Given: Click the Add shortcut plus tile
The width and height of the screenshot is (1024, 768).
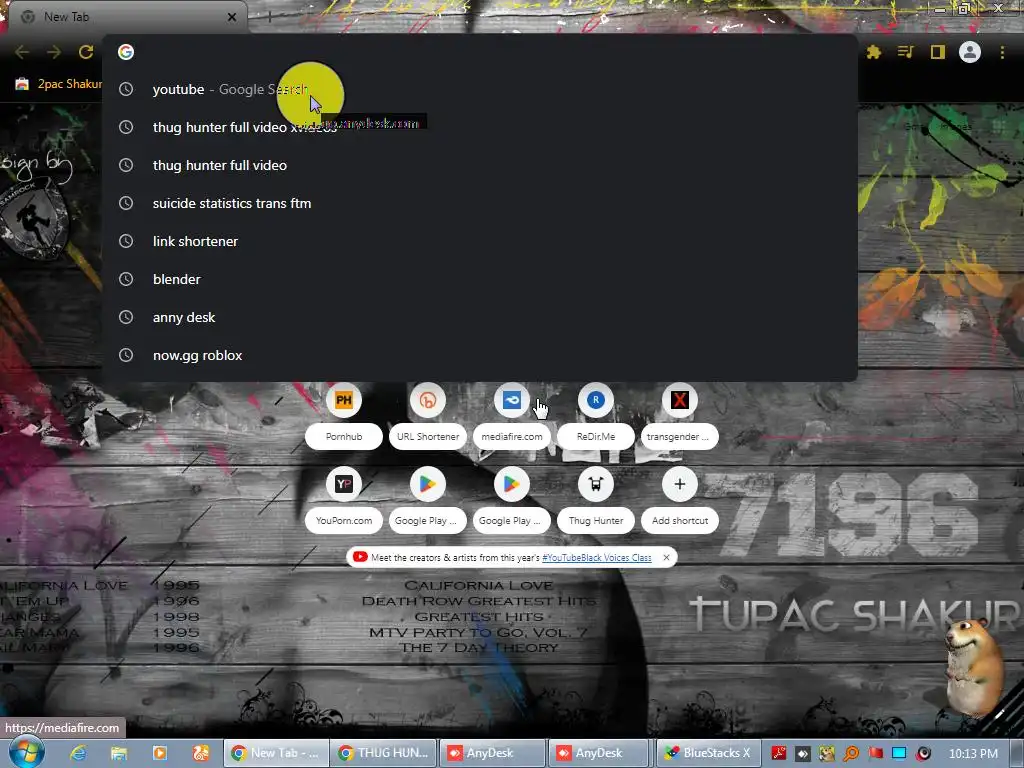Looking at the screenshot, I should pos(680,500).
